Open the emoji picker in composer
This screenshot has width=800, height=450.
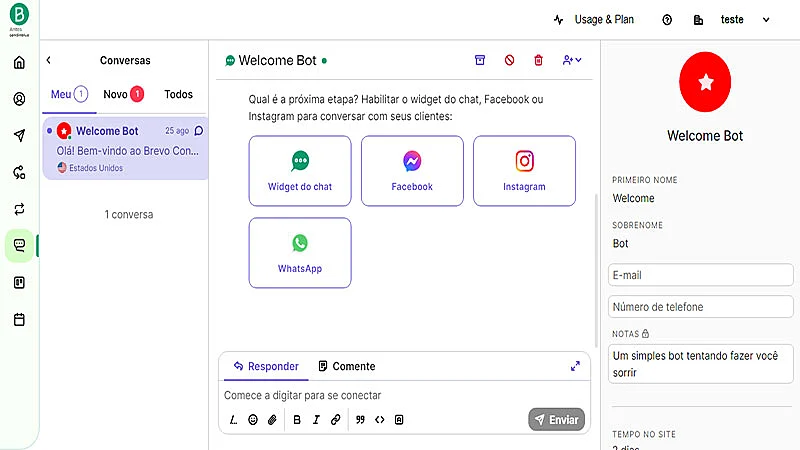coord(253,420)
